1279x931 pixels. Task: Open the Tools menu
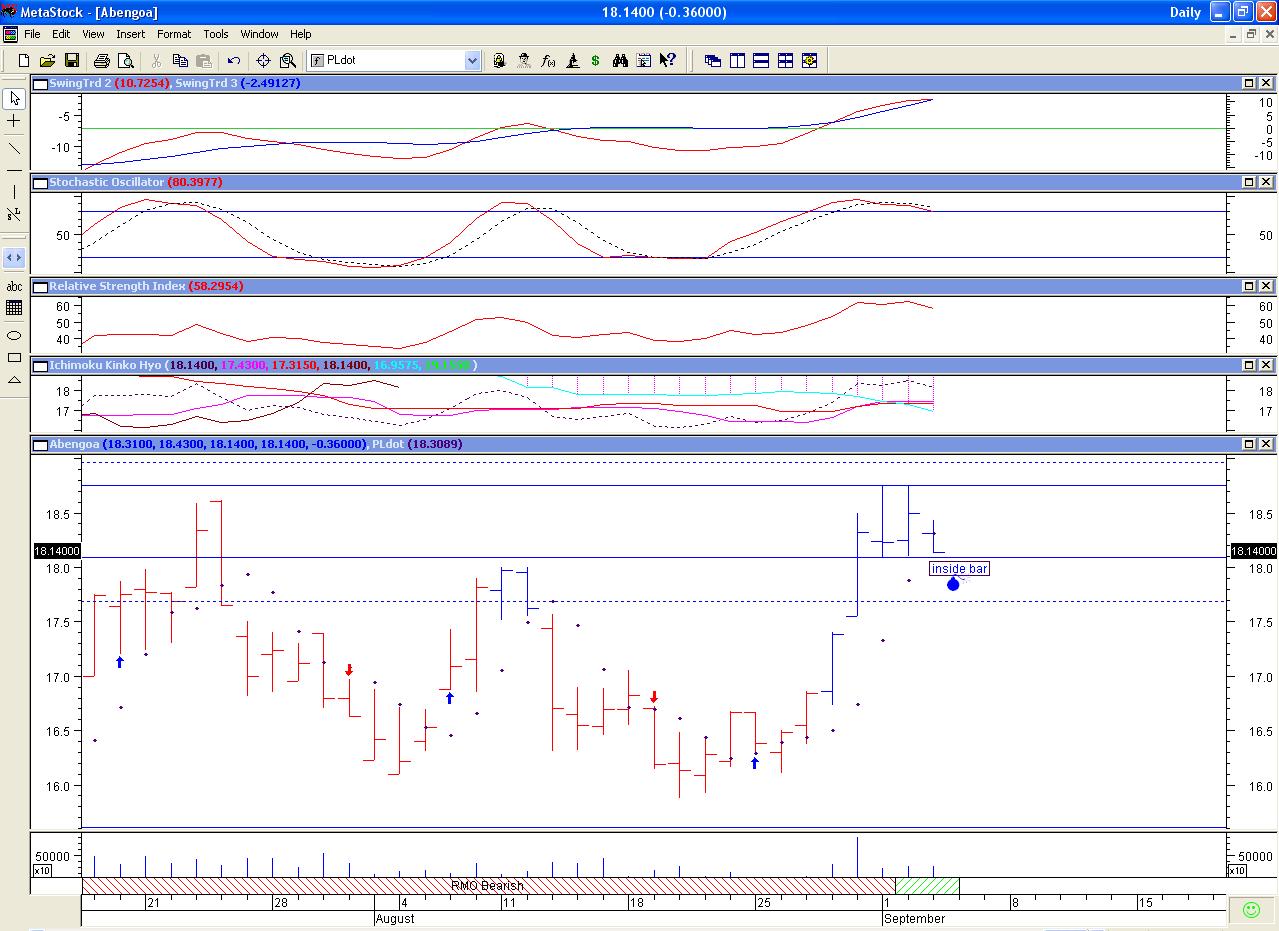215,34
